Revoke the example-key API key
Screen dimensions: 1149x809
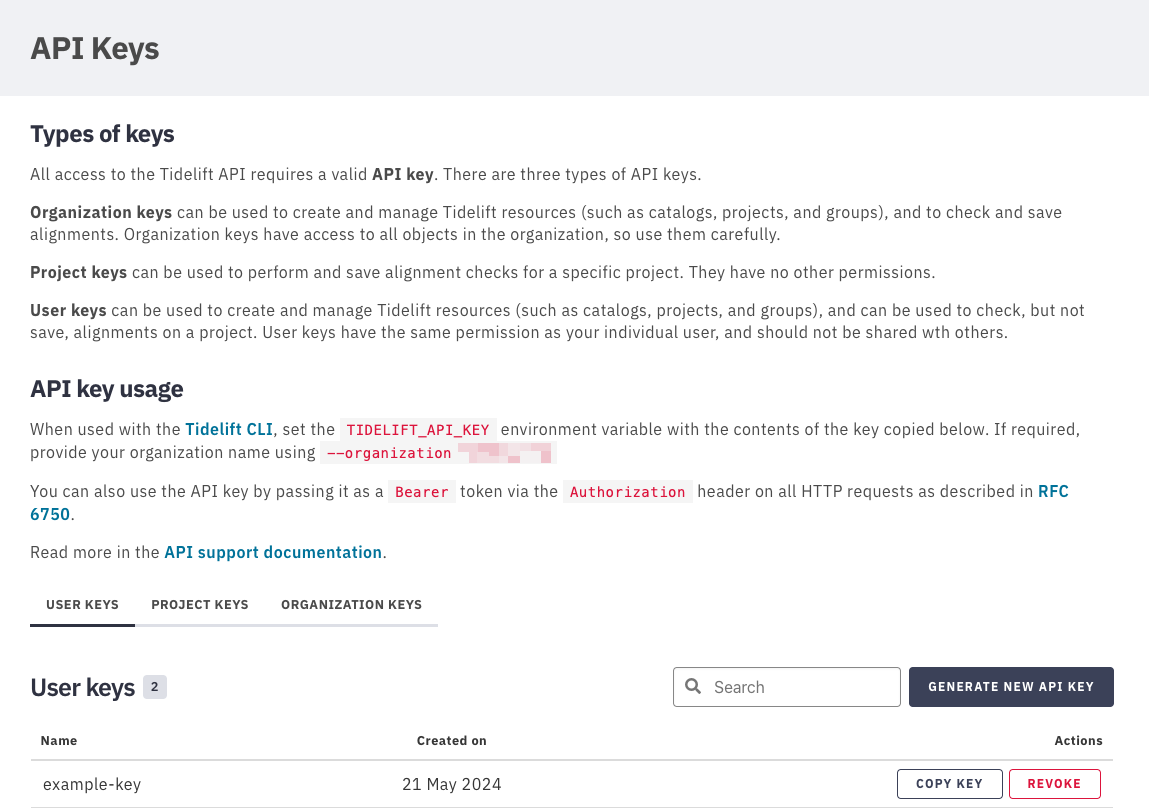coord(1054,784)
